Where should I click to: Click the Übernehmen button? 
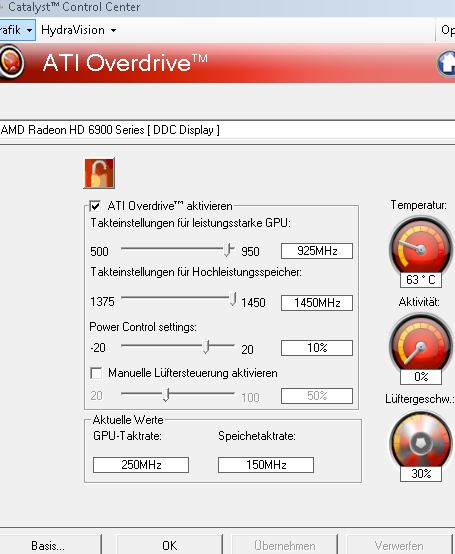tap(285, 545)
